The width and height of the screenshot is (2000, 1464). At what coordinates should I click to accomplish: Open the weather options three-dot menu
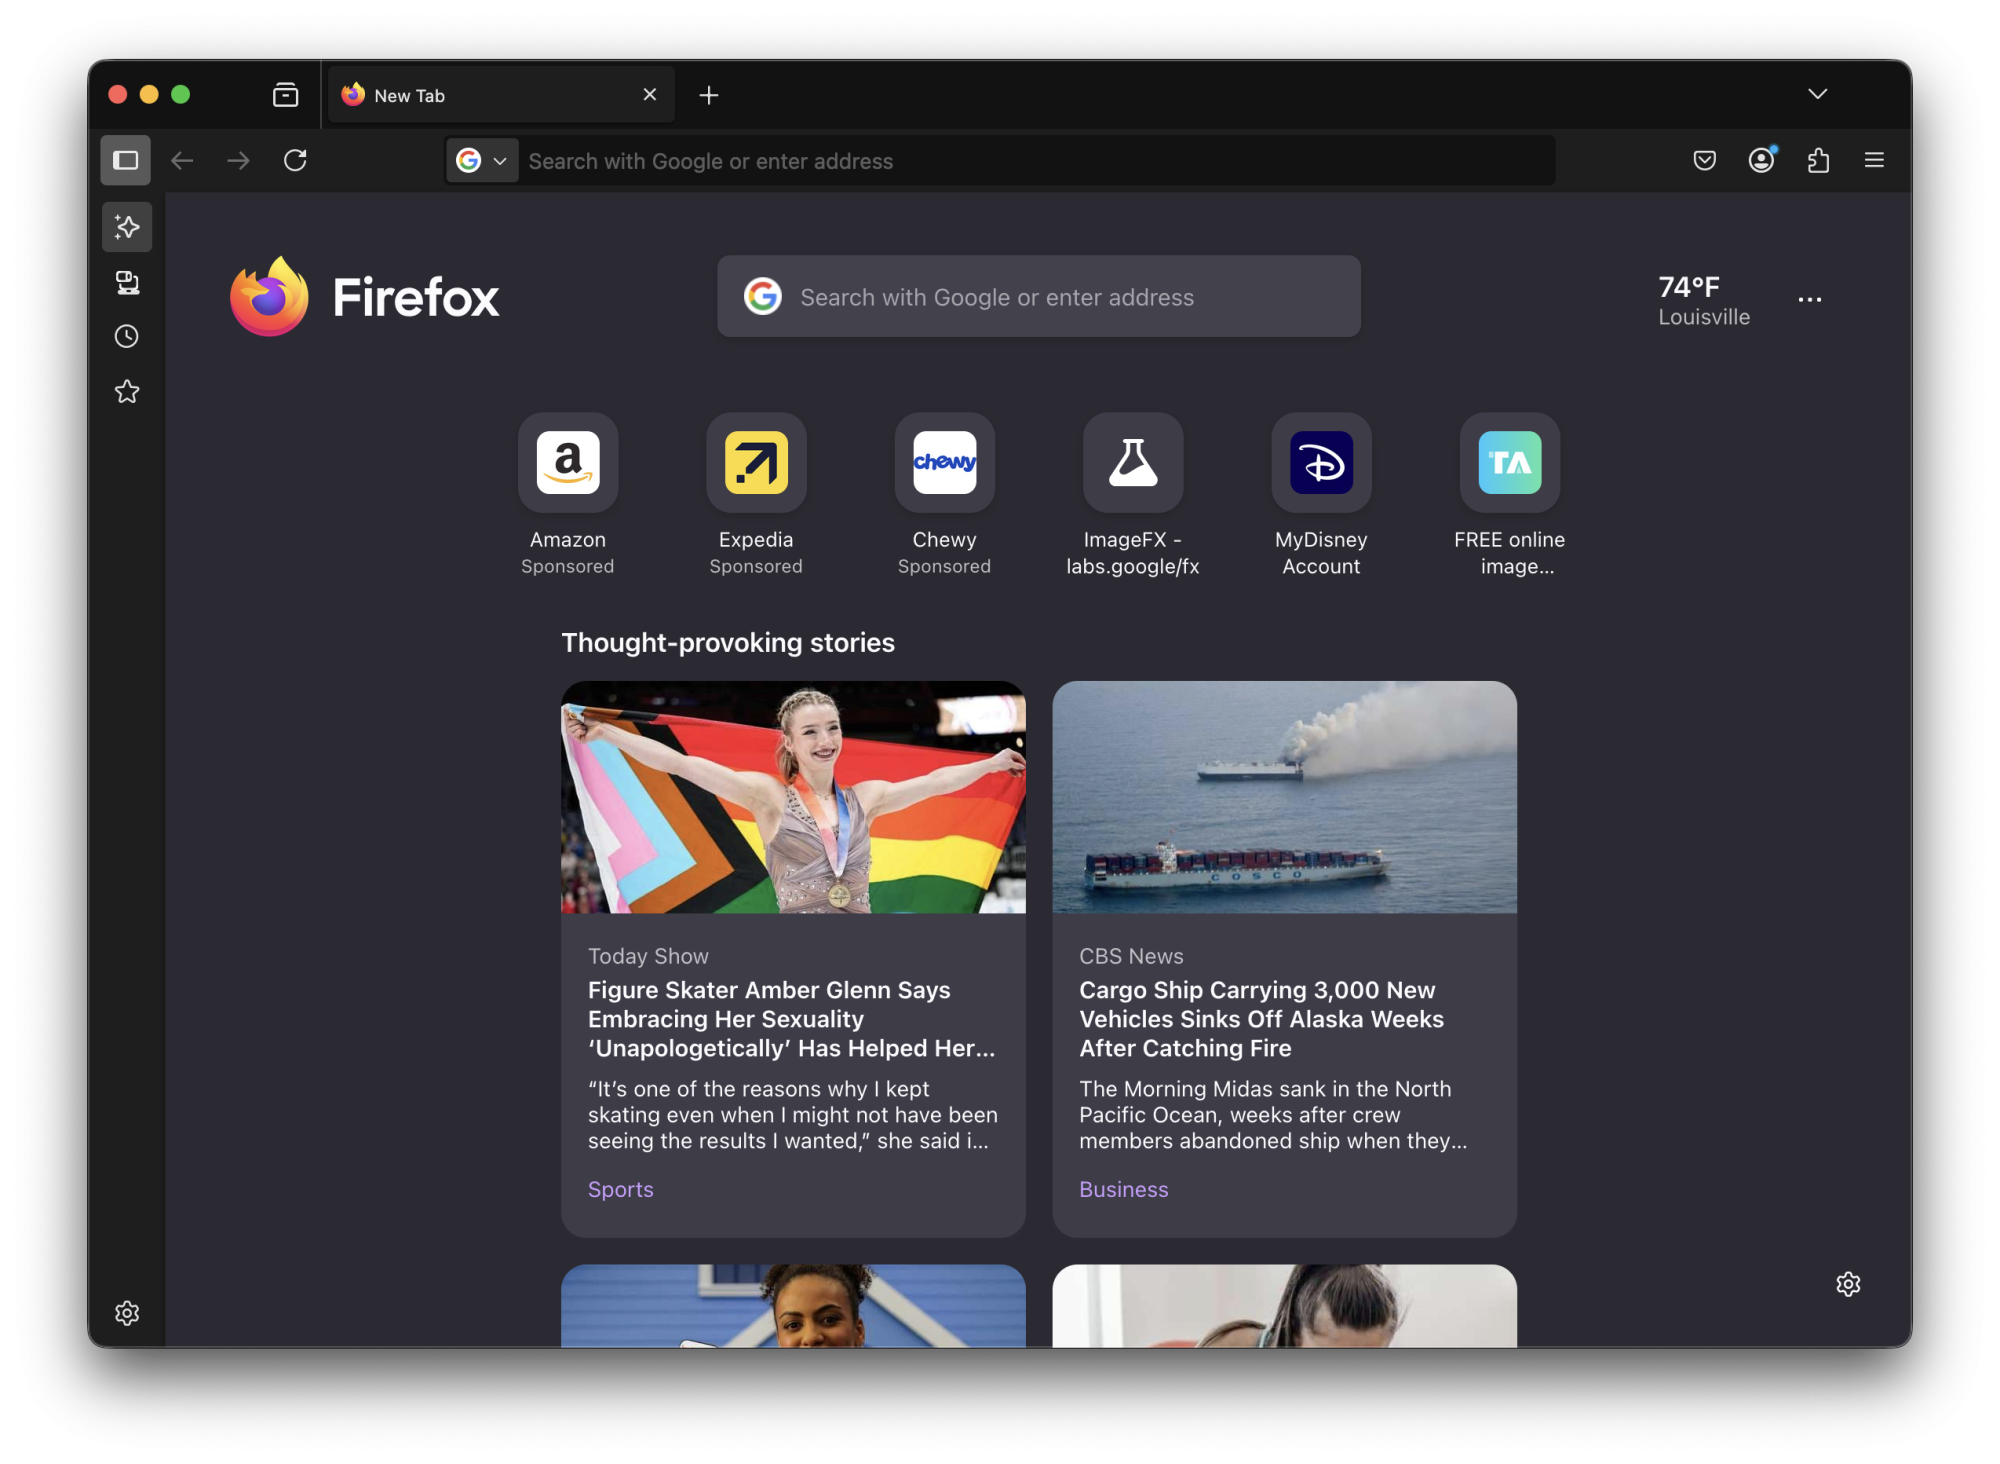click(x=1809, y=299)
